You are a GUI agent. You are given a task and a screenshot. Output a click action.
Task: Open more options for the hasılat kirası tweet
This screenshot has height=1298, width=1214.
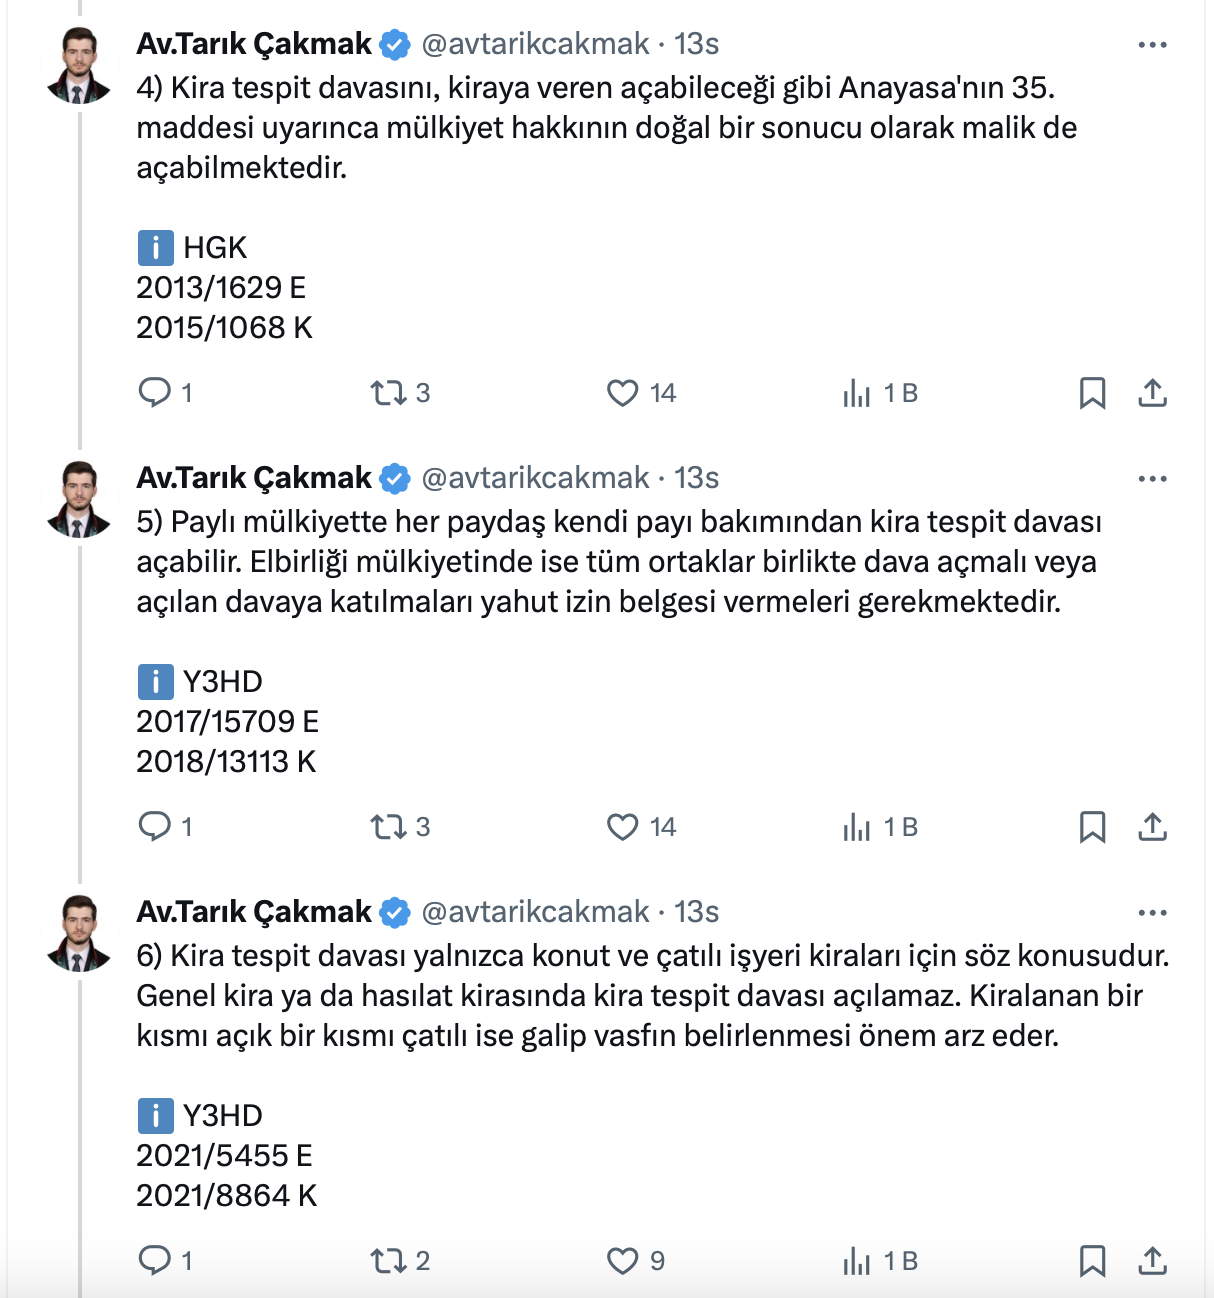tap(1152, 913)
